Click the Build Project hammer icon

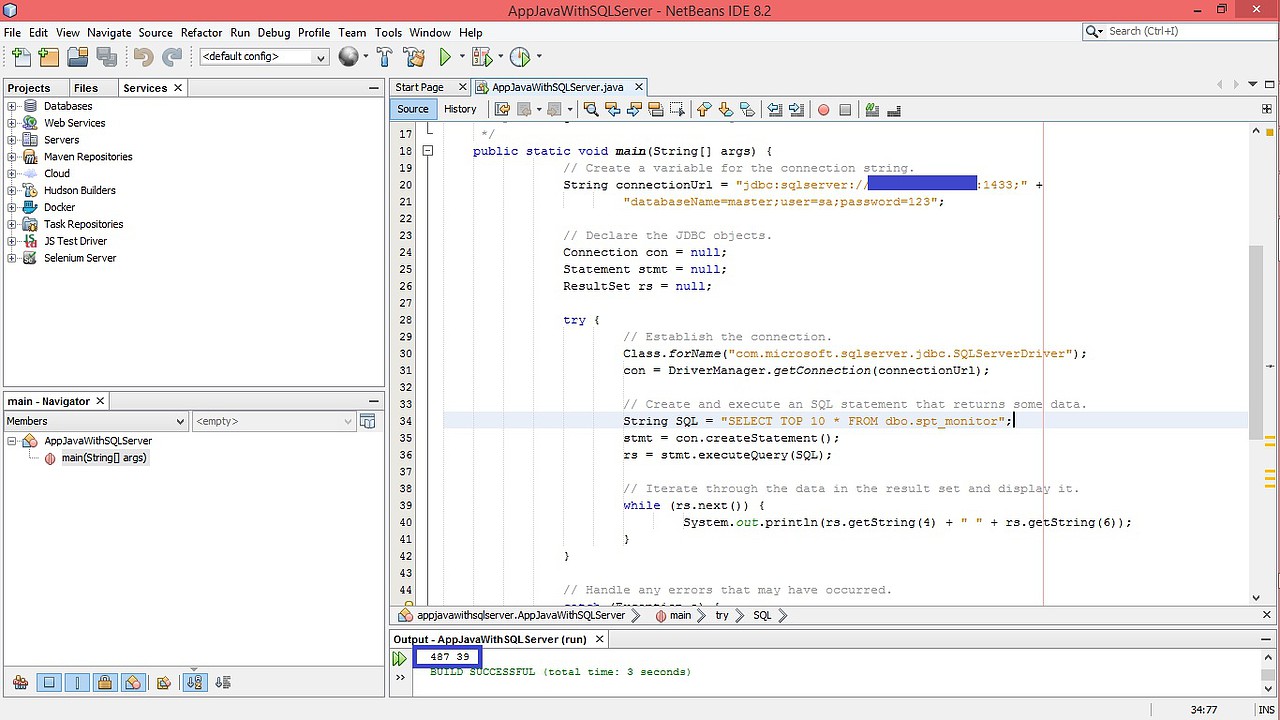(385, 57)
